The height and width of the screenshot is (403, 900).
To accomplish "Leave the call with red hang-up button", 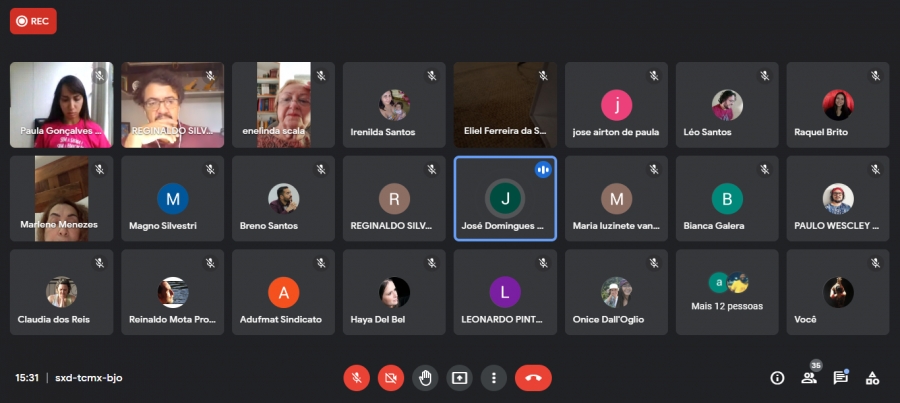I will coord(533,378).
